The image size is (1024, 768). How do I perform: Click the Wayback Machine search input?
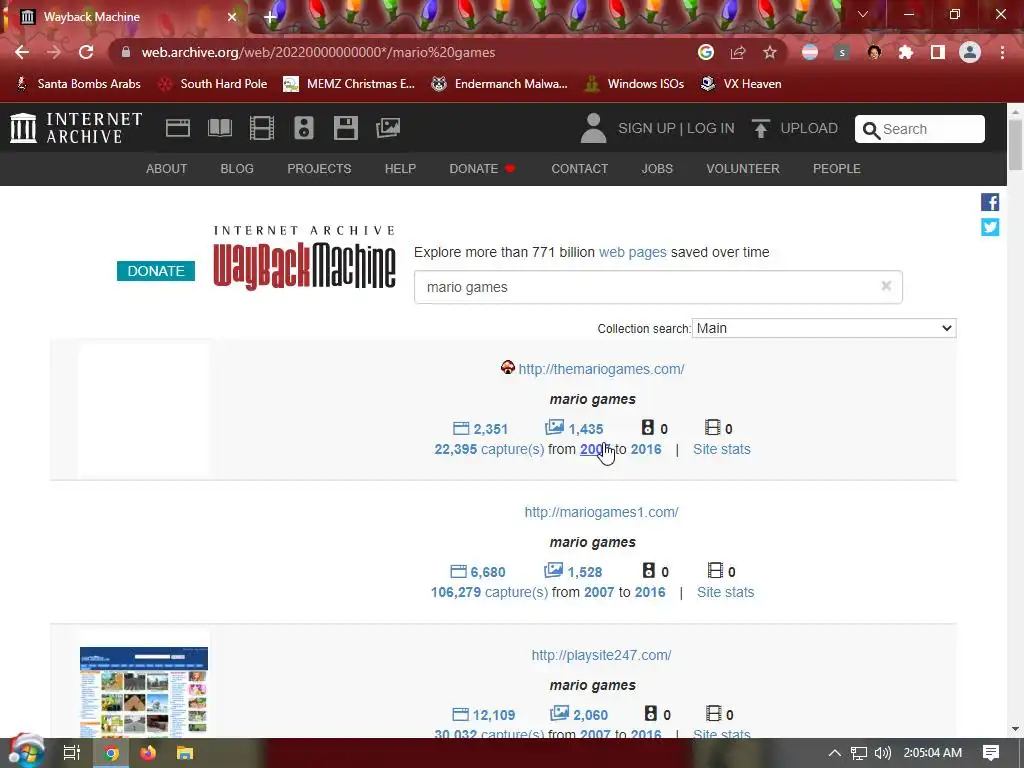(658, 287)
